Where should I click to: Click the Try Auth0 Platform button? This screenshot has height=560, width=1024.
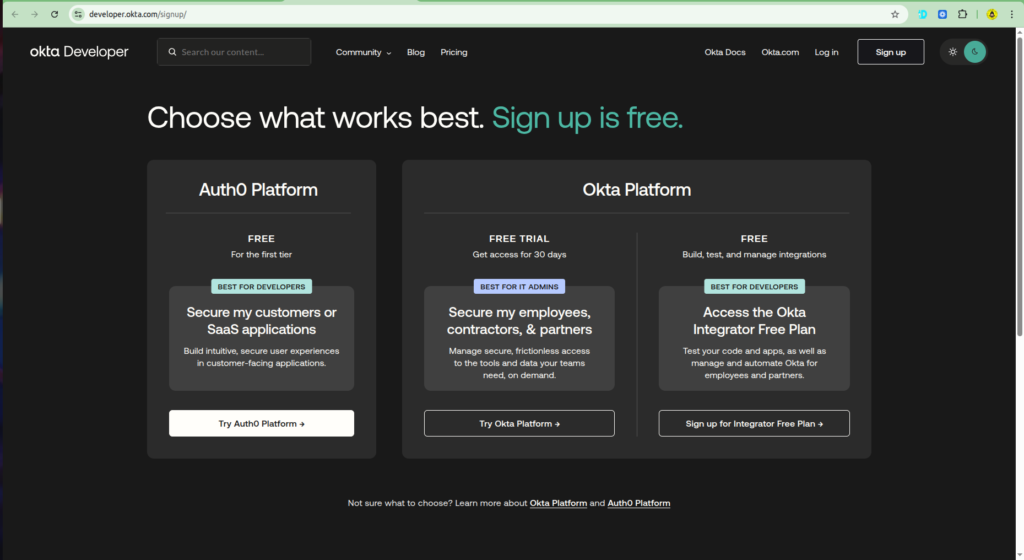coord(261,424)
